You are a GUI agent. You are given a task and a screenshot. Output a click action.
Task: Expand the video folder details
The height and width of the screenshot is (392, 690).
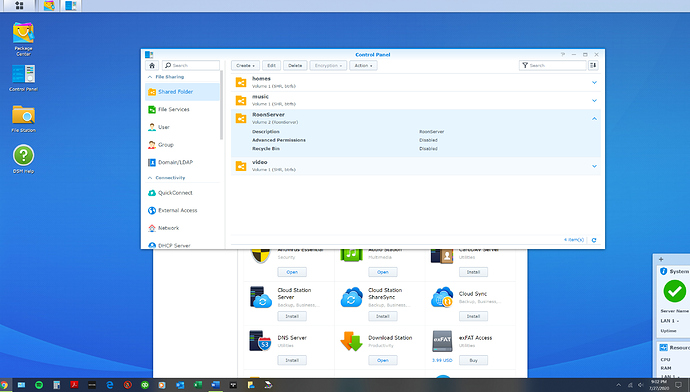(594, 166)
